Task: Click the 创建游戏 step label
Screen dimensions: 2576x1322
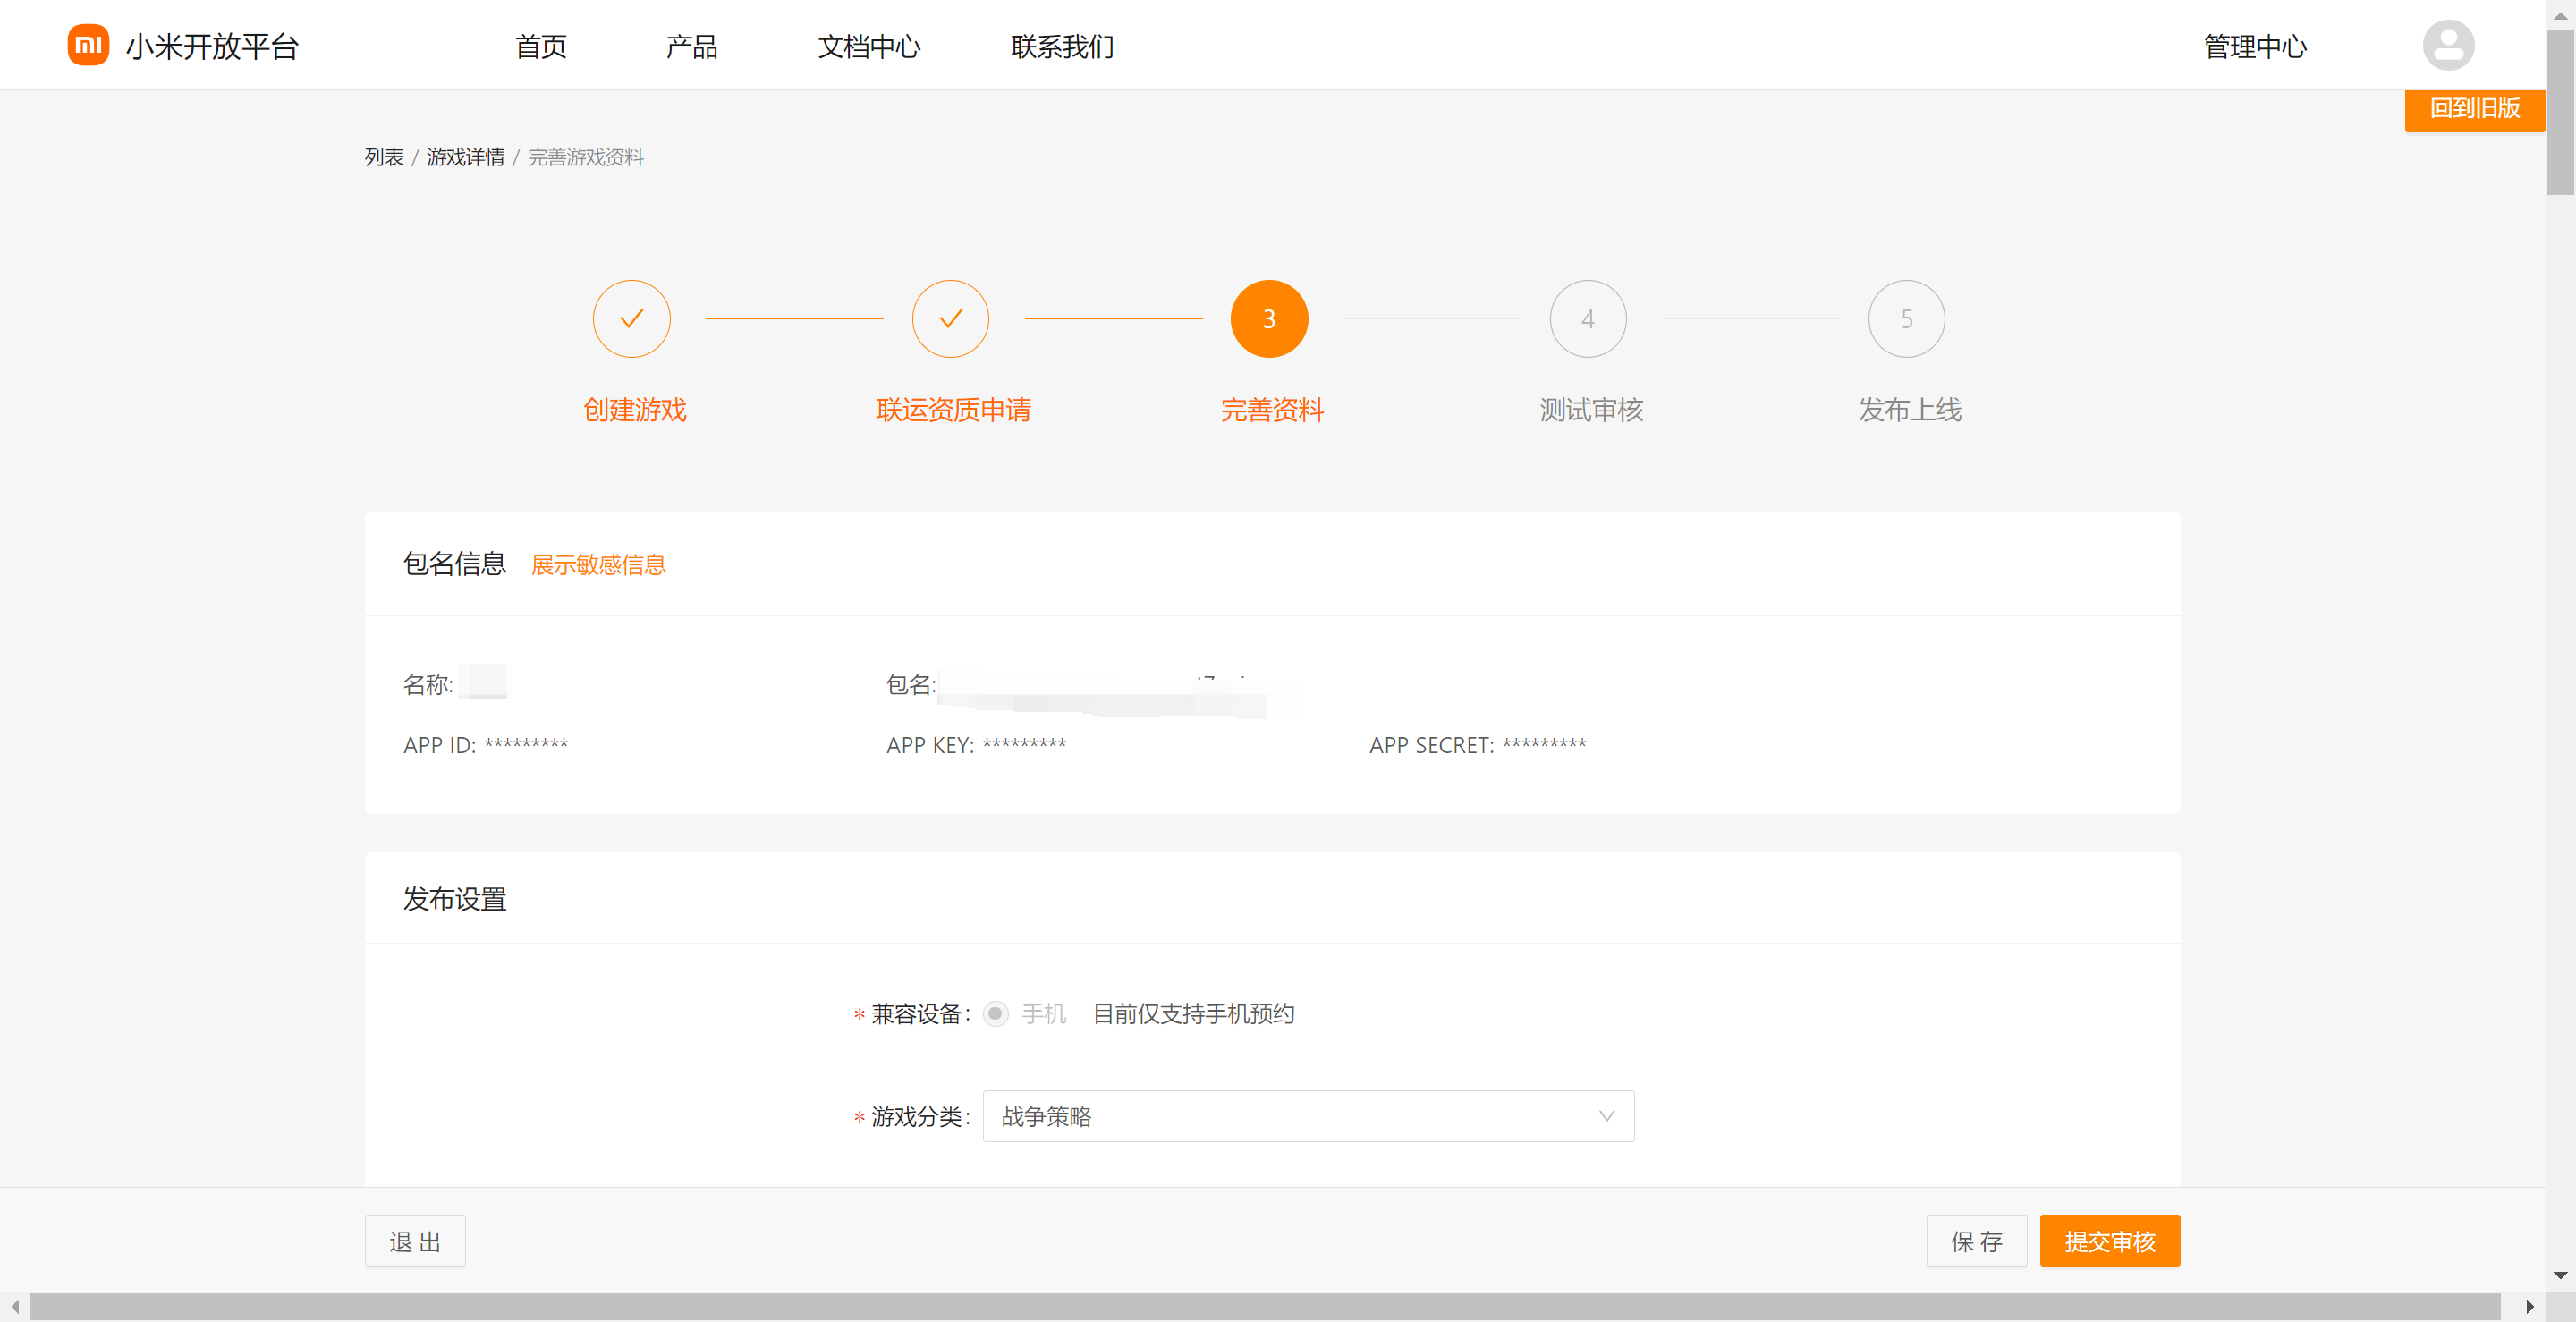Action: 635,410
